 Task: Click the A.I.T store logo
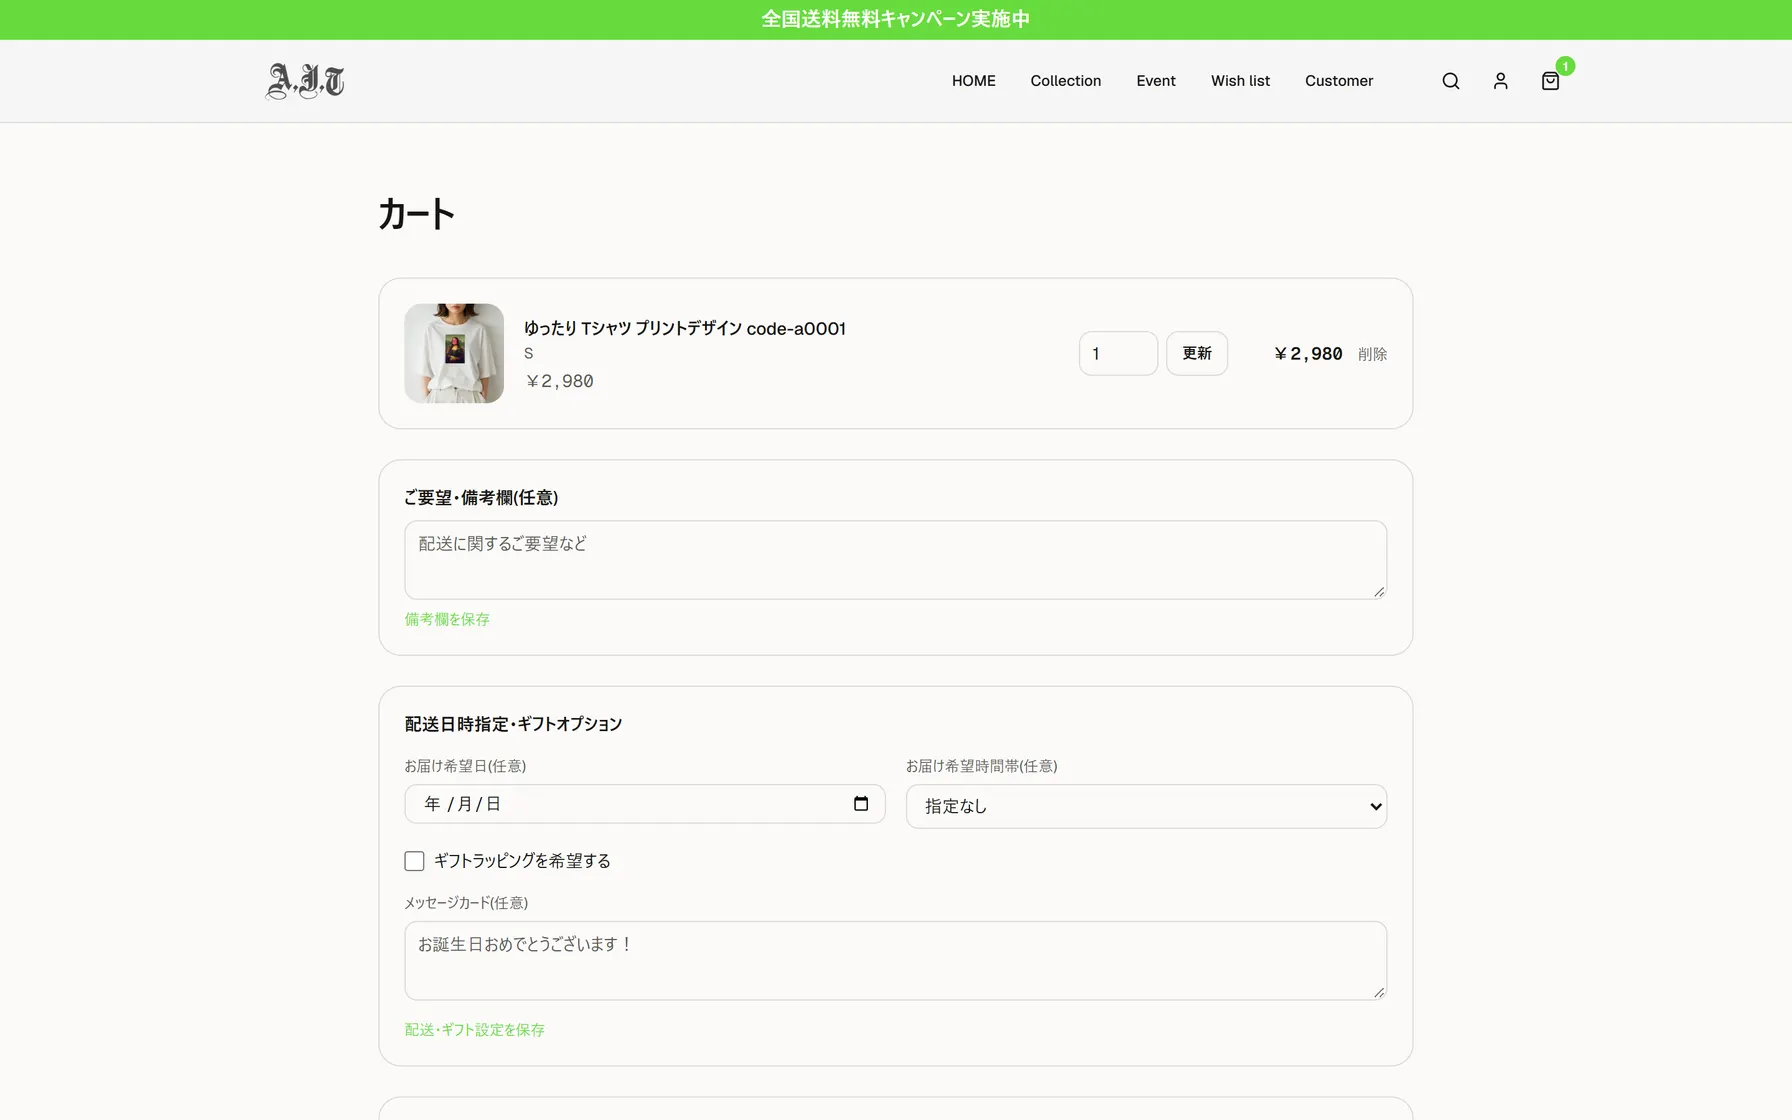click(x=305, y=81)
